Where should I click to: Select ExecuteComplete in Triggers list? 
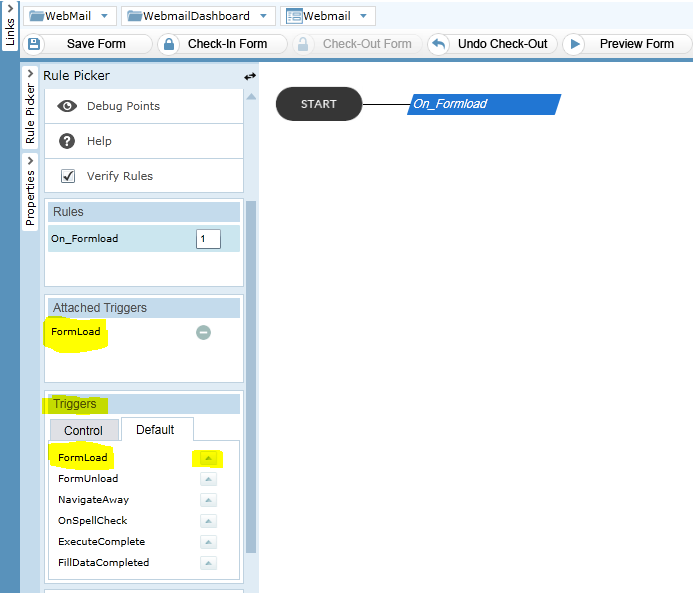coord(101,542)
